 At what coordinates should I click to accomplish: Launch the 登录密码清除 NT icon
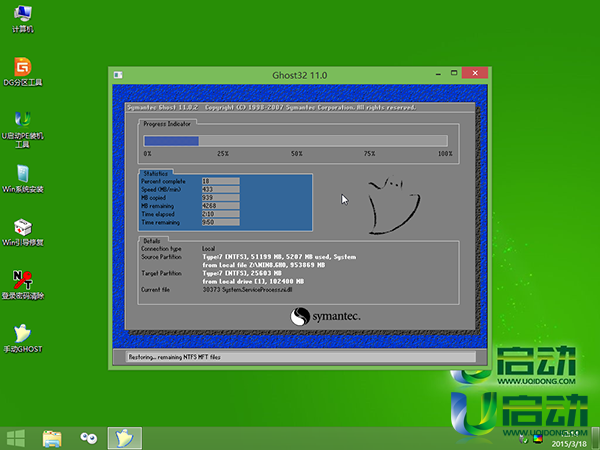(x=23, y=285)
